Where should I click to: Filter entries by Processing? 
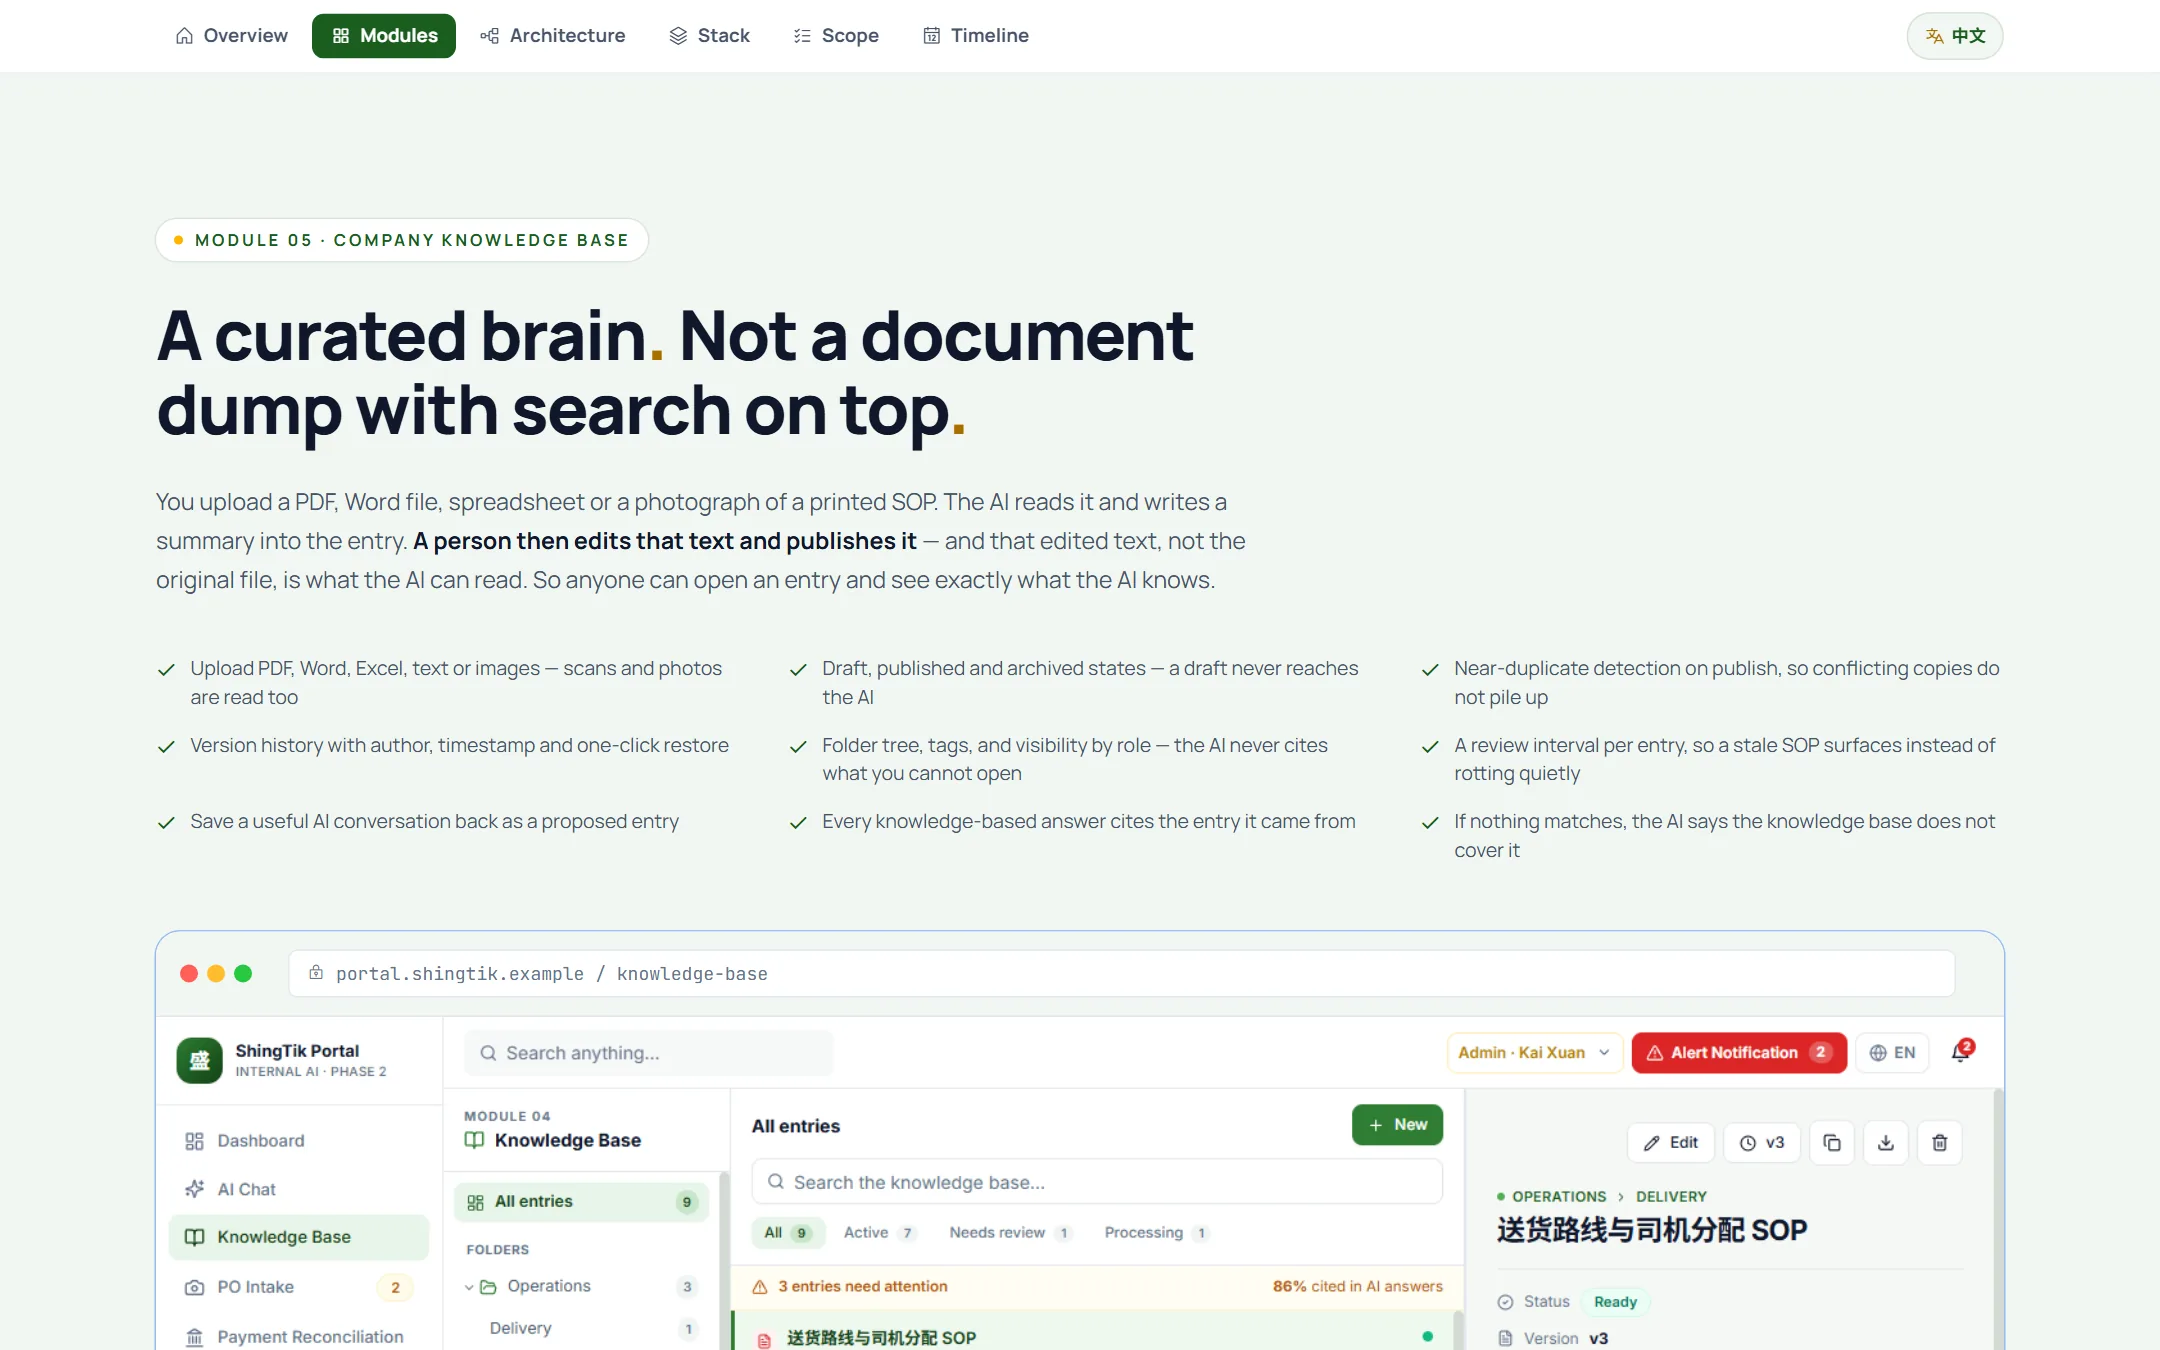pos(1157,1233)
